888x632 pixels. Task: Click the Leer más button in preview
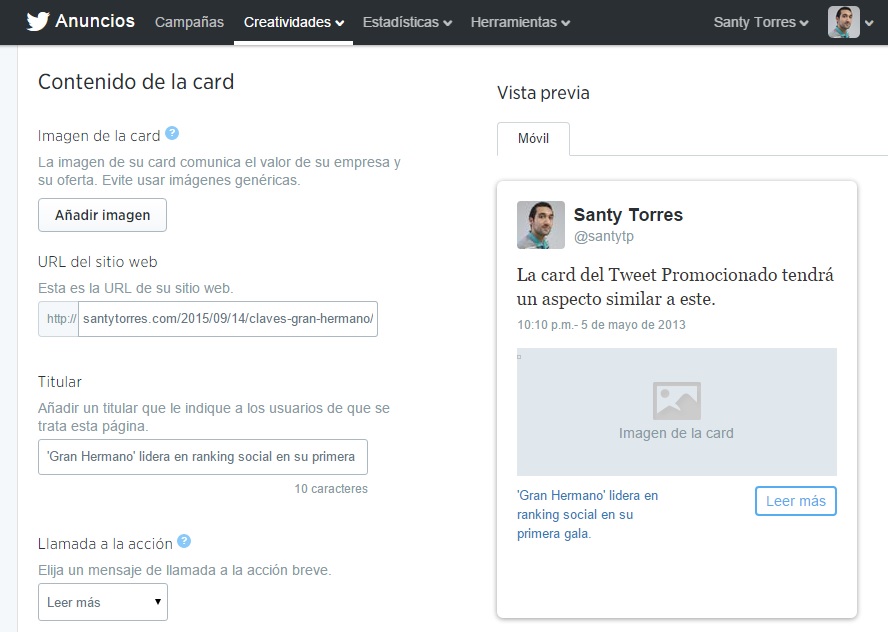[795, 501]
